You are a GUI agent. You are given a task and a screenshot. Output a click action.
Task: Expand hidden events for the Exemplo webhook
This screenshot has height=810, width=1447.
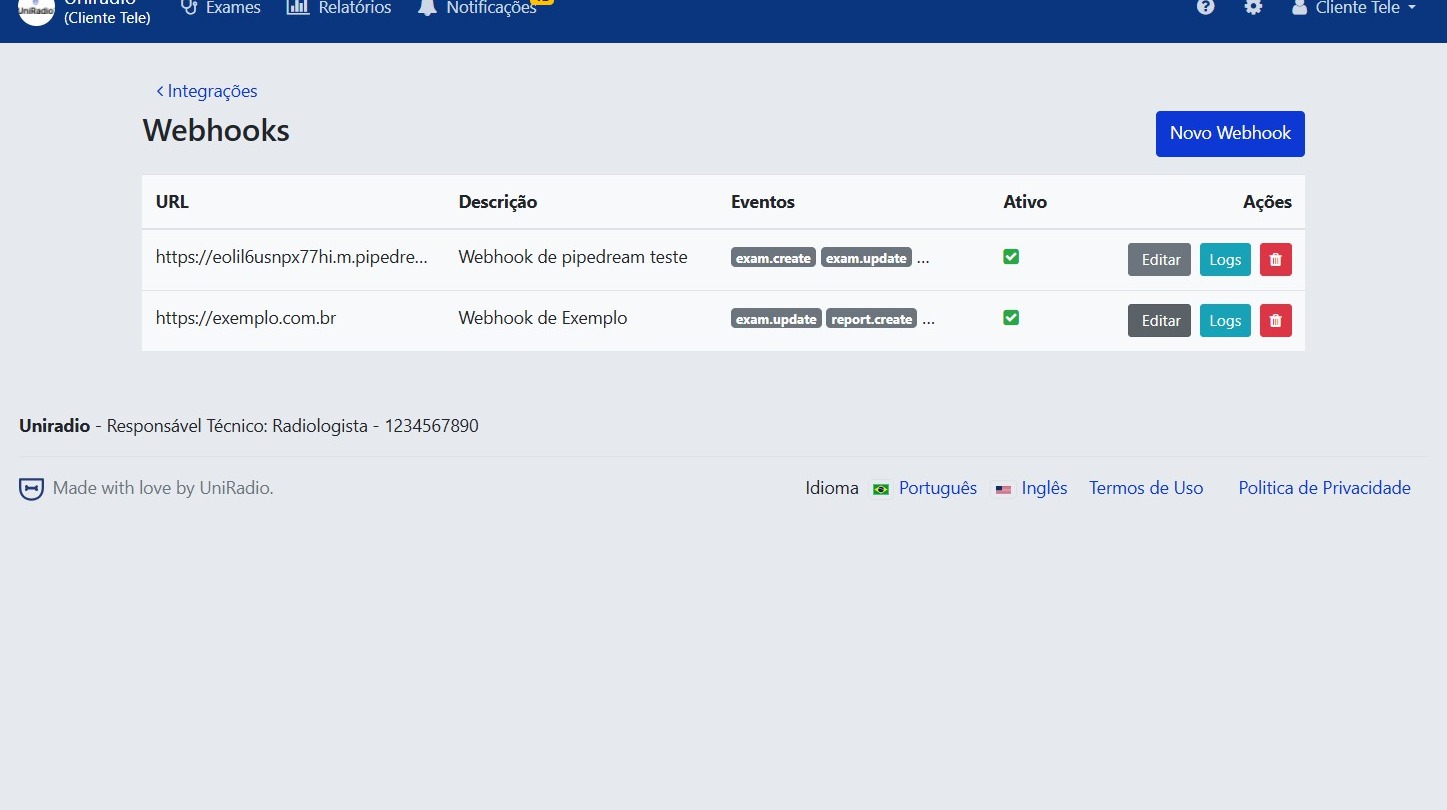tap(928, 319)
